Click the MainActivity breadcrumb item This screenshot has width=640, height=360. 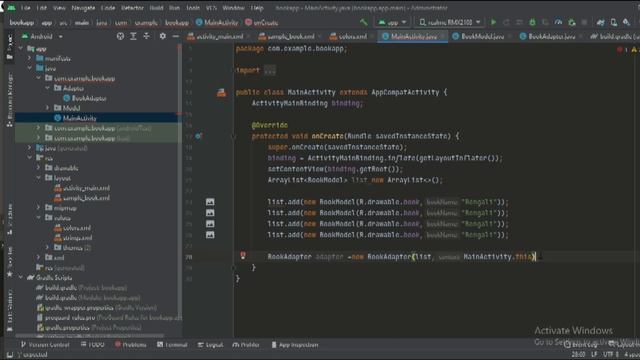point(217,22)
